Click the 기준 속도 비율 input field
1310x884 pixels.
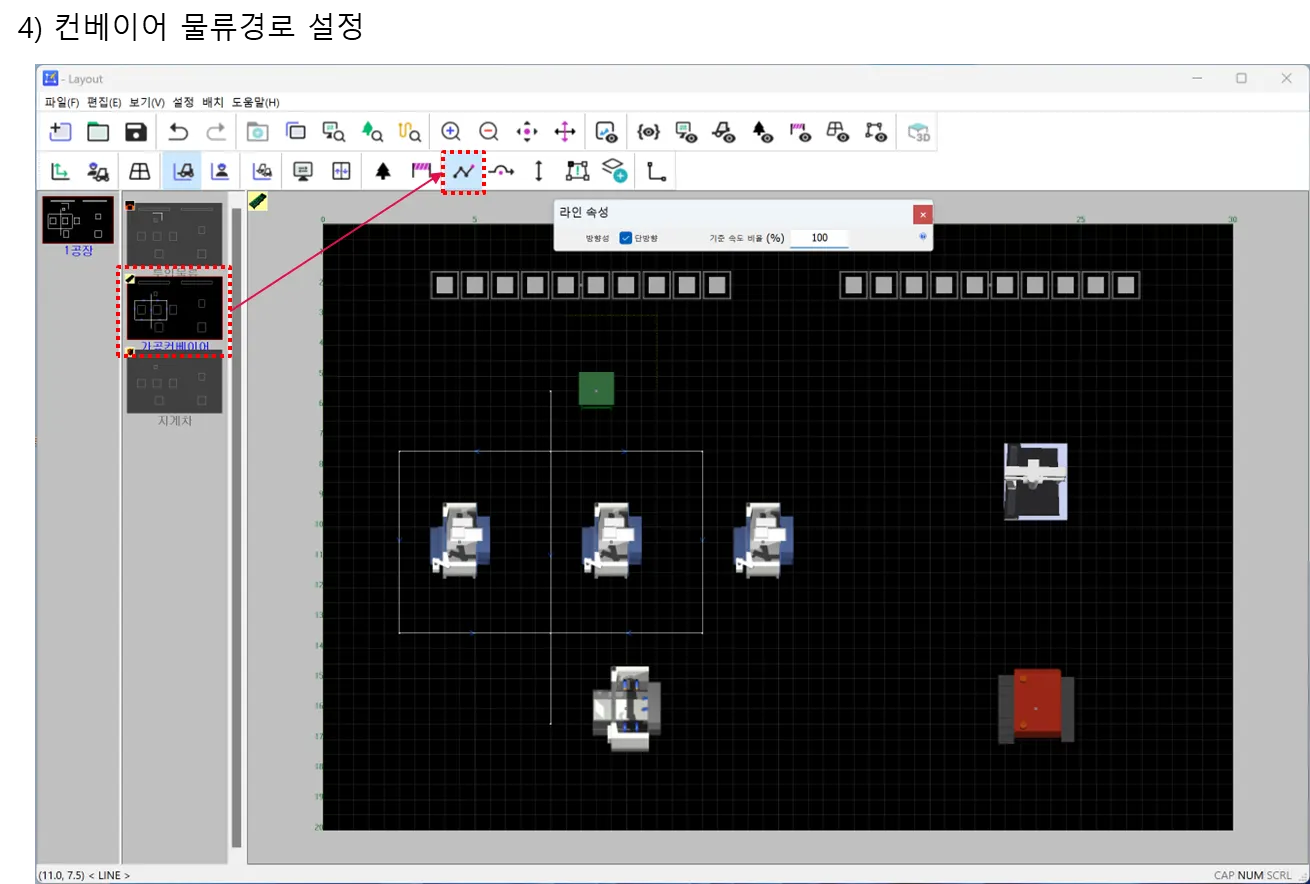[819, 238]
